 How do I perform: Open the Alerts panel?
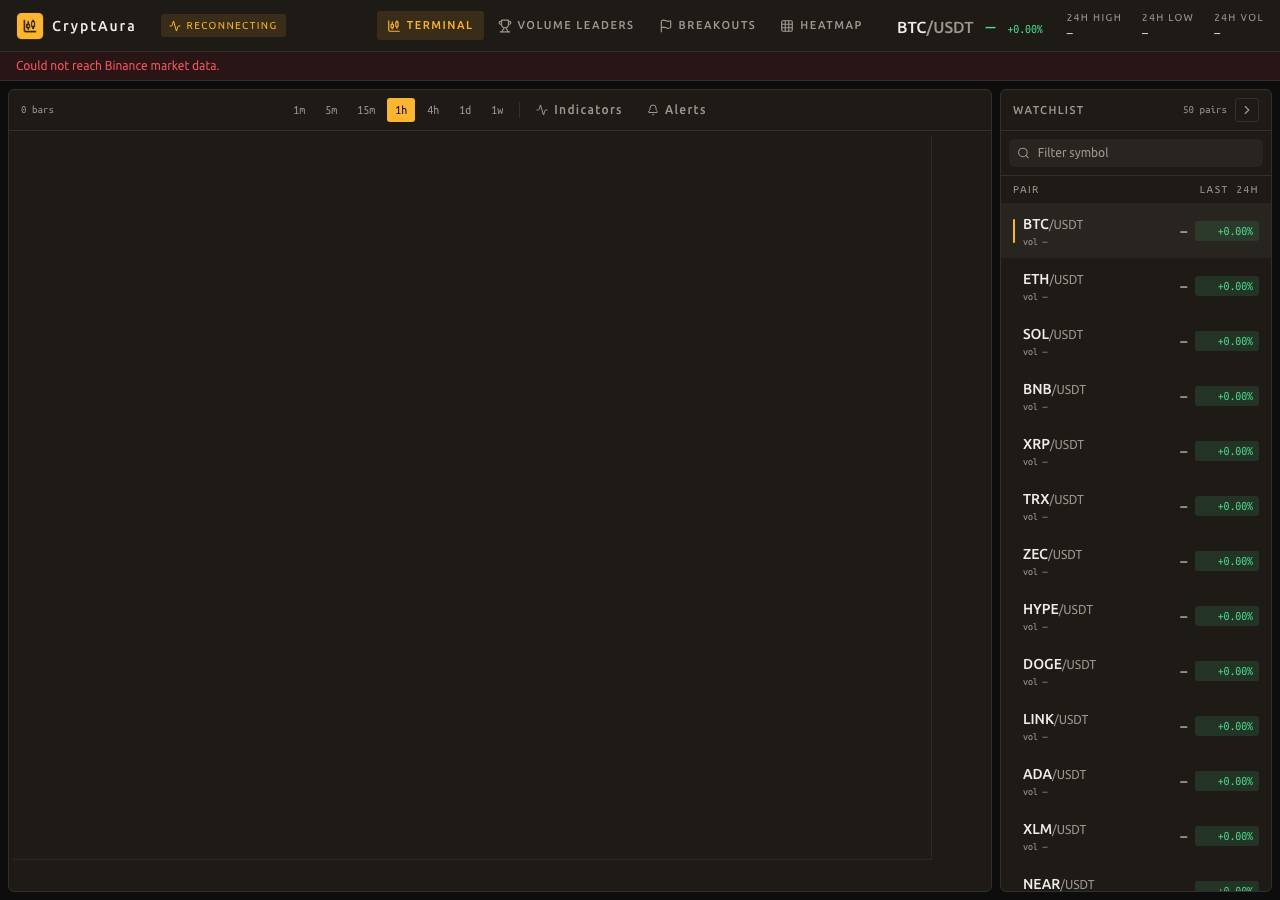point(677,110)
